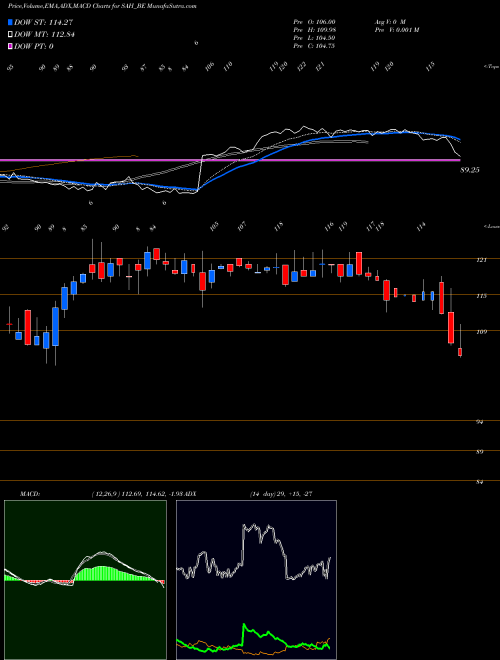Click the magenta horizontal DOW PT line
The image size is (500, 660).
click(230, 160)
